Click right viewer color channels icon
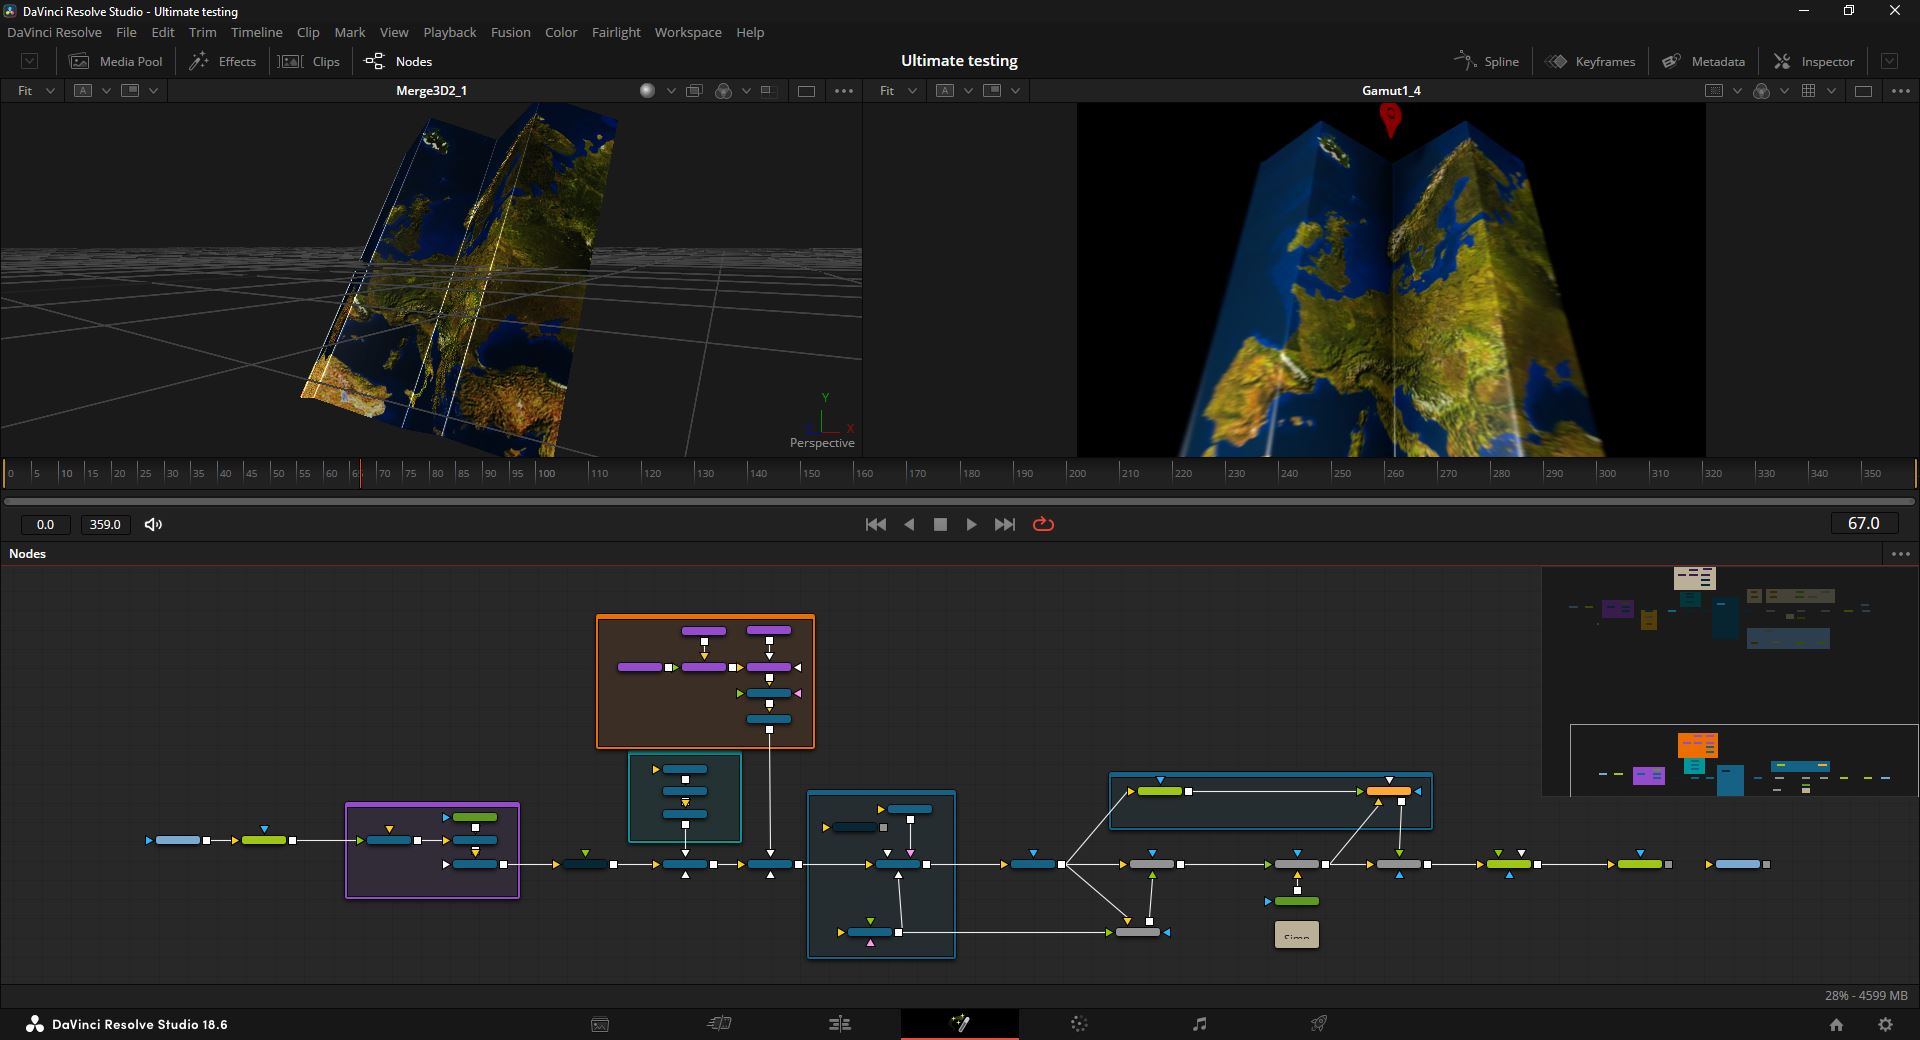Image resolution: width=1920 pixels, height=1040 pixels. (1761, 91)
